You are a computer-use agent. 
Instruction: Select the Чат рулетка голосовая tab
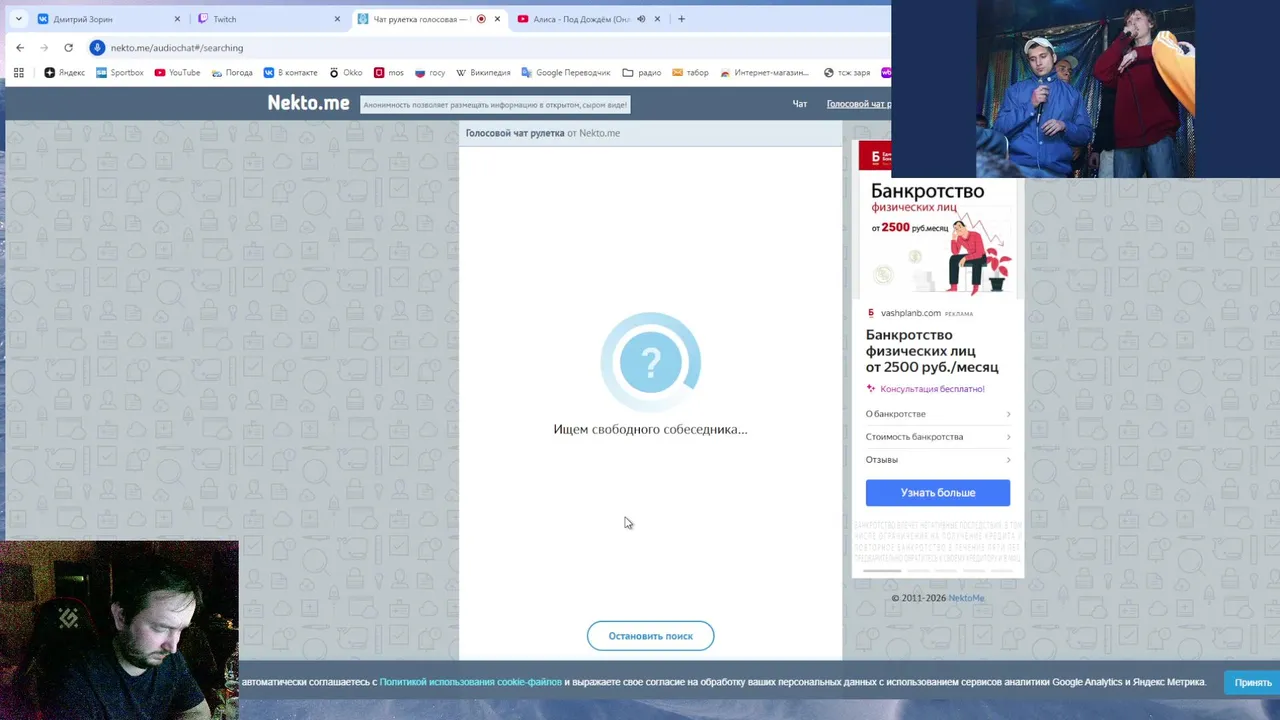point(430,19)
